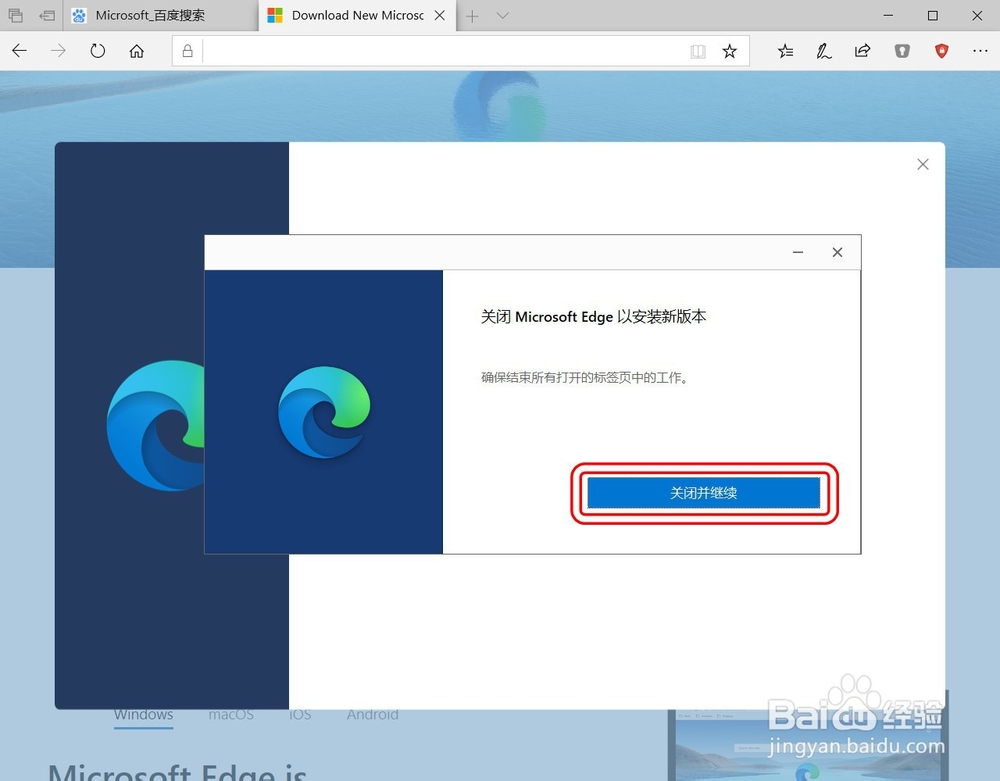Switch to Microsoft_百度搜索 tab
The height and width of the screenshot is (781, 1000).
161,15
